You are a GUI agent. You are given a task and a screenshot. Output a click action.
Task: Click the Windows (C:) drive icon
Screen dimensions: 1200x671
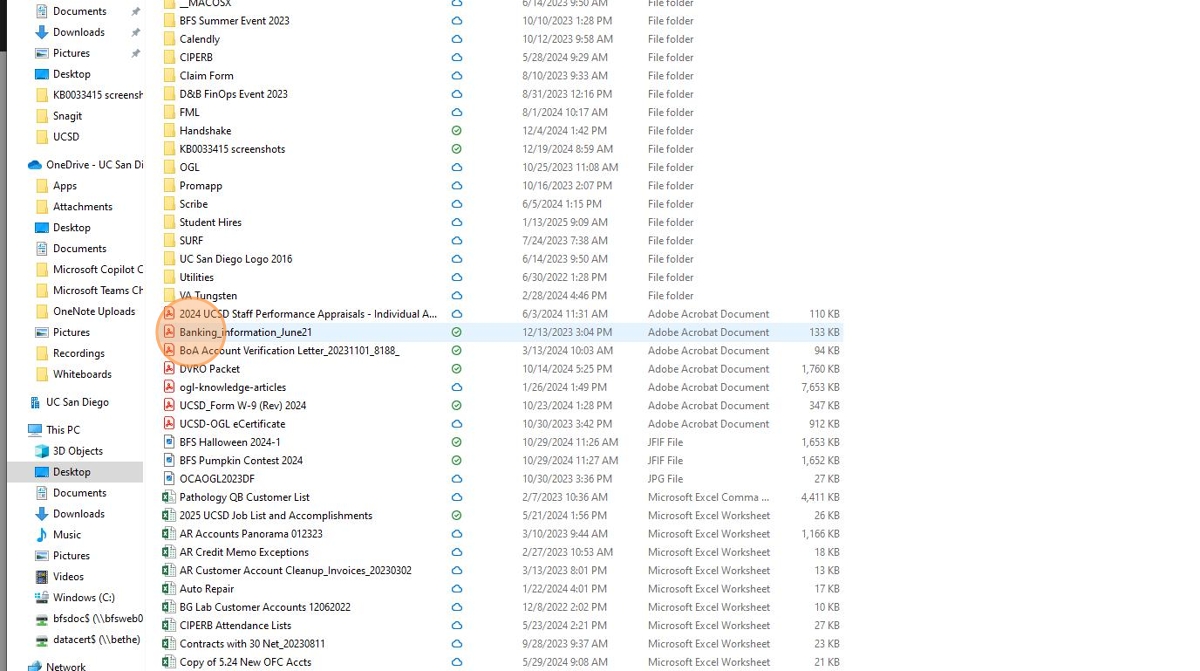point(42,598)
